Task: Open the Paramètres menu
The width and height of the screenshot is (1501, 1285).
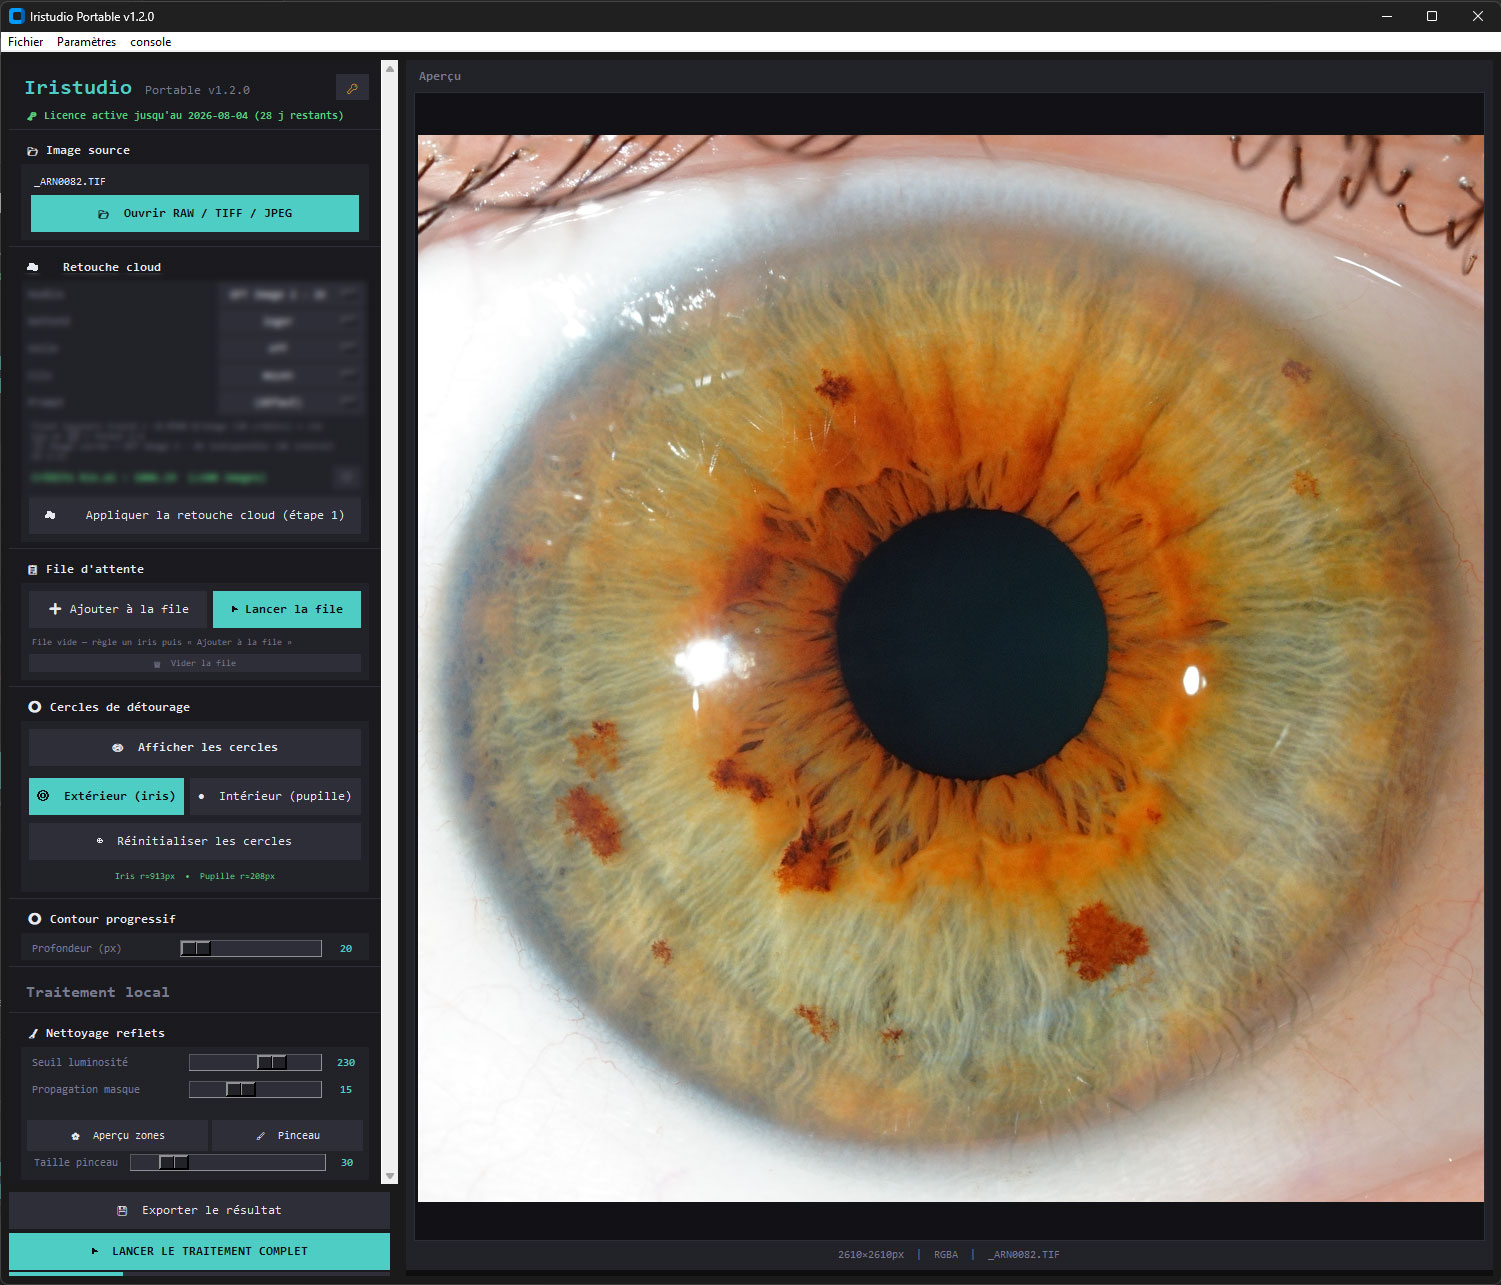Action: coord(86,42)
